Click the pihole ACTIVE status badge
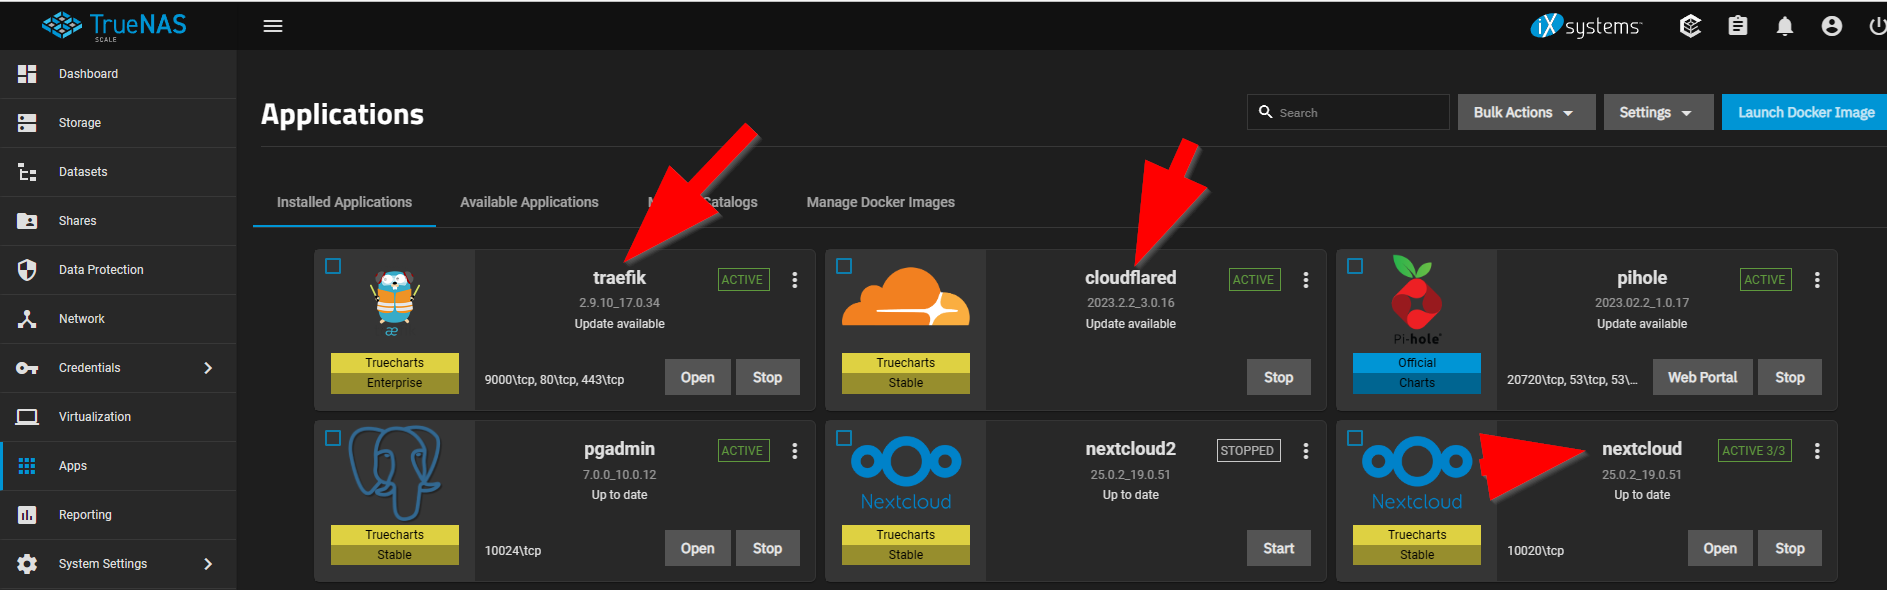The height and width of the screenshot is (590, 1887). click(x=1765, y=280)
